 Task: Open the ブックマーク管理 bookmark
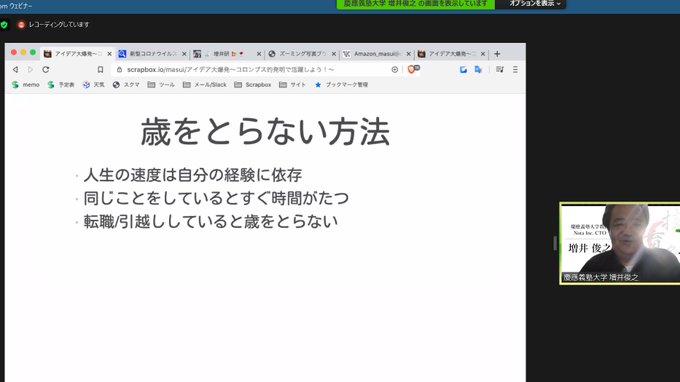click(x=341, y=85)
